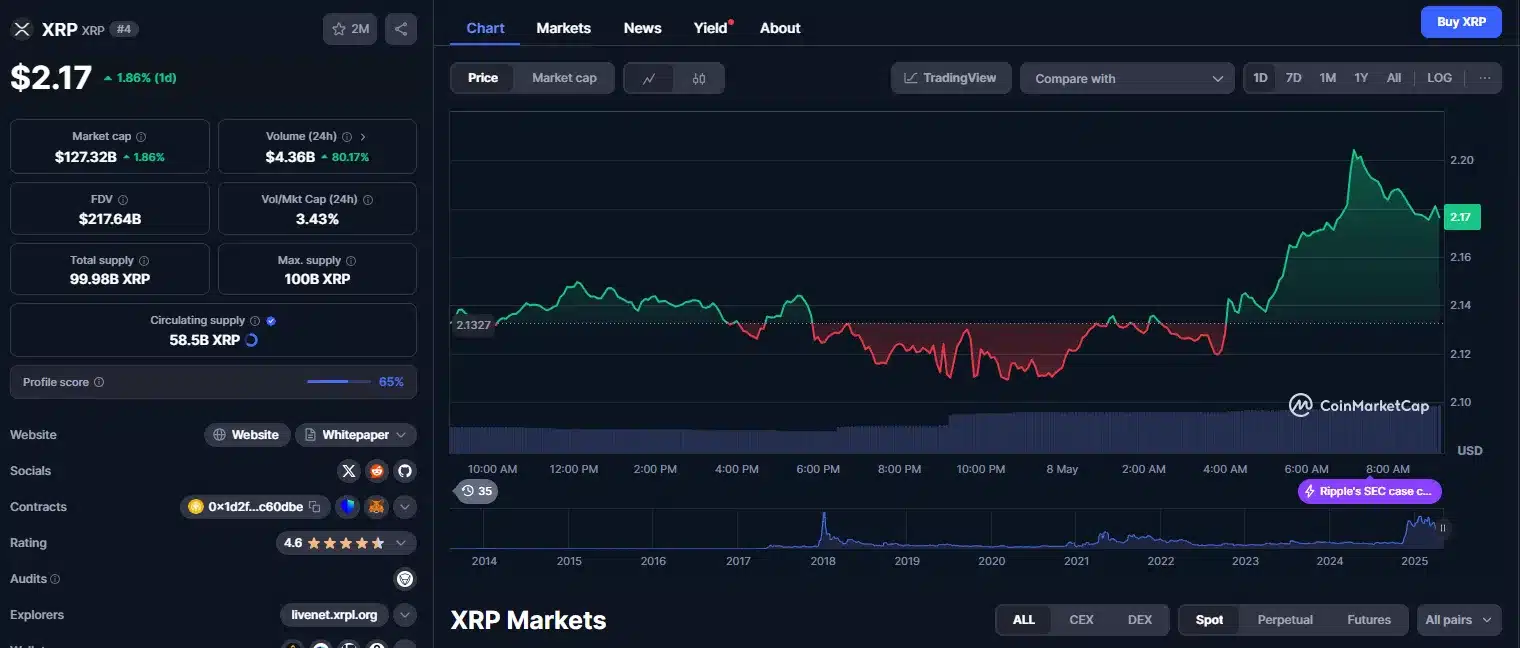Image resolution: width=1520 pixels, height=648 pixels.
Task: Select the ALL markets filter
Action: pos(1024,620)
